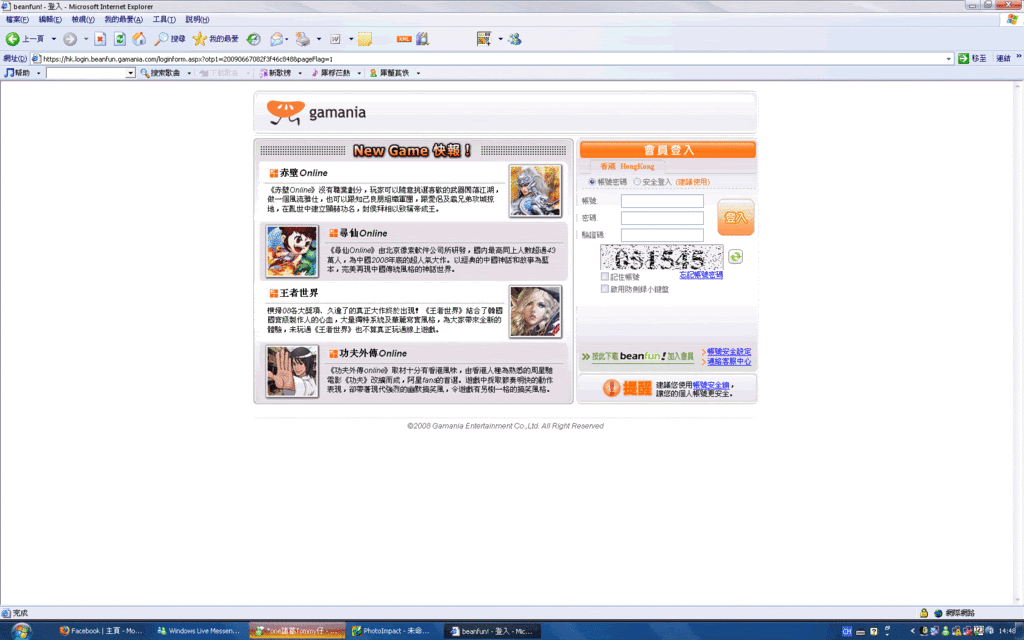Viewport: 1024px width, 640px height.
Task: Click the Windows Messenger people icon
Action: (x=515, y=39)
